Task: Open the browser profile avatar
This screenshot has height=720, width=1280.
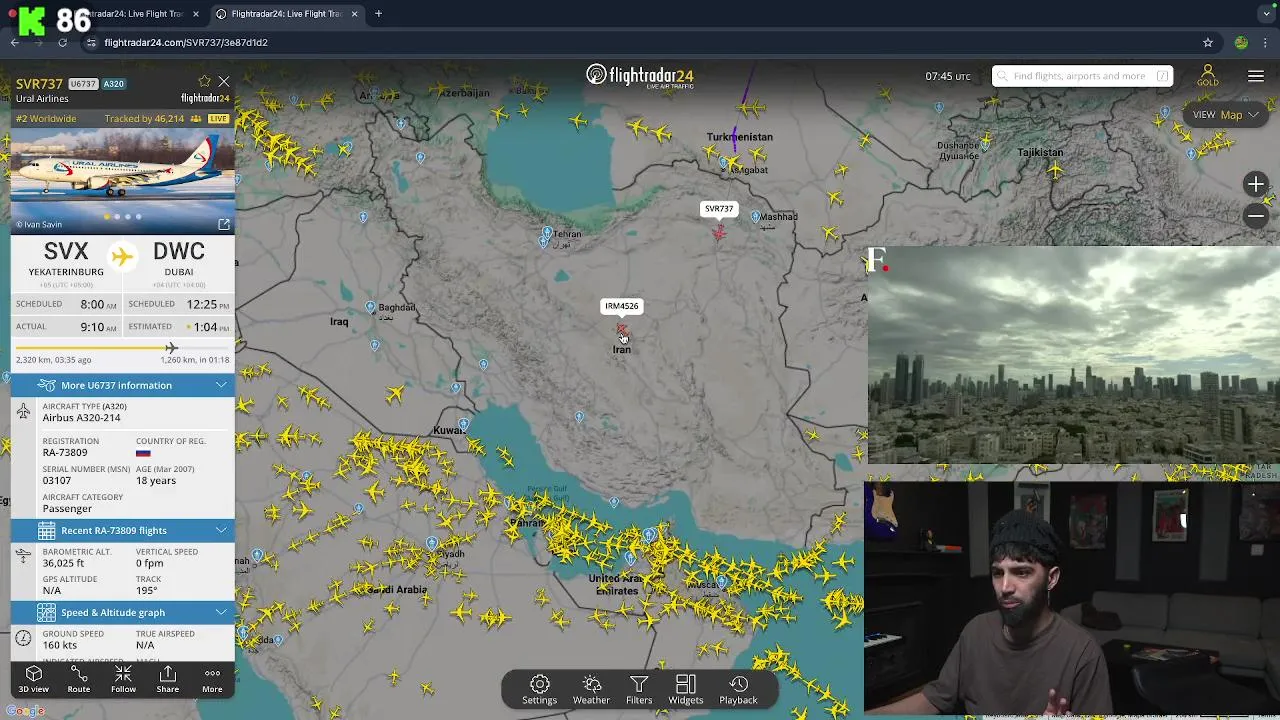Action: pos(1241,42)
